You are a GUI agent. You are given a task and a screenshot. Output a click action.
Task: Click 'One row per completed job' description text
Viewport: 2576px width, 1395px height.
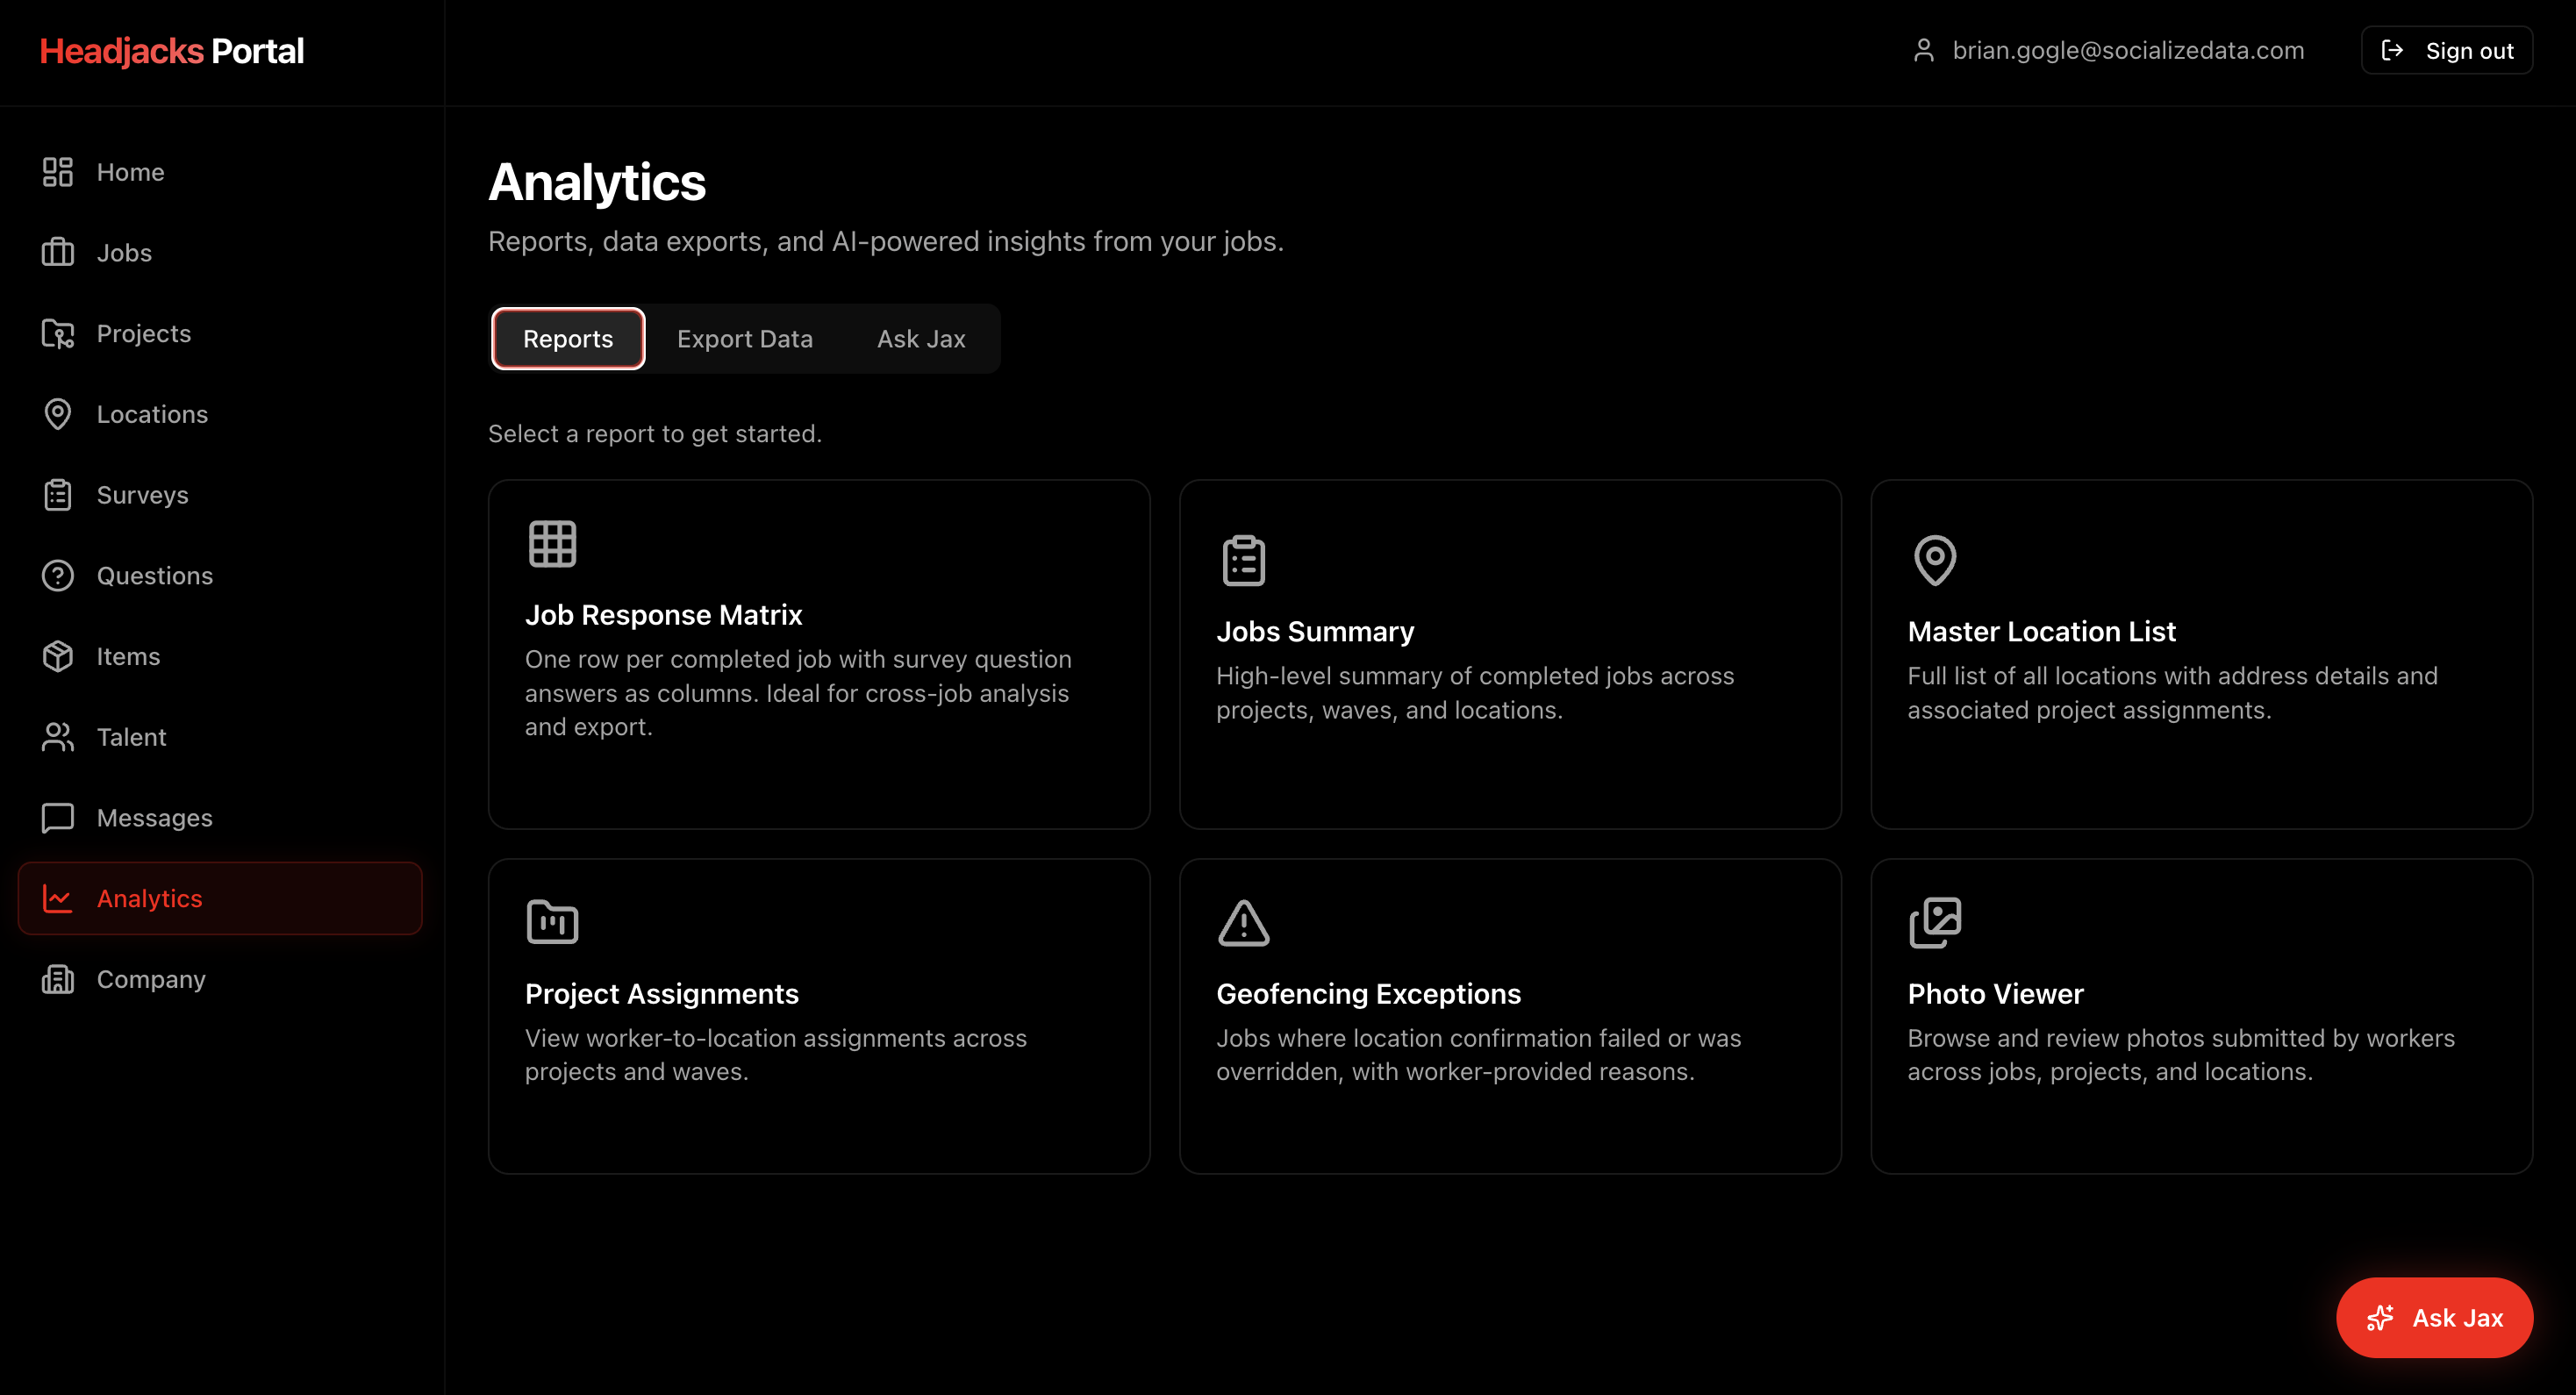click(x=798, y=693)
